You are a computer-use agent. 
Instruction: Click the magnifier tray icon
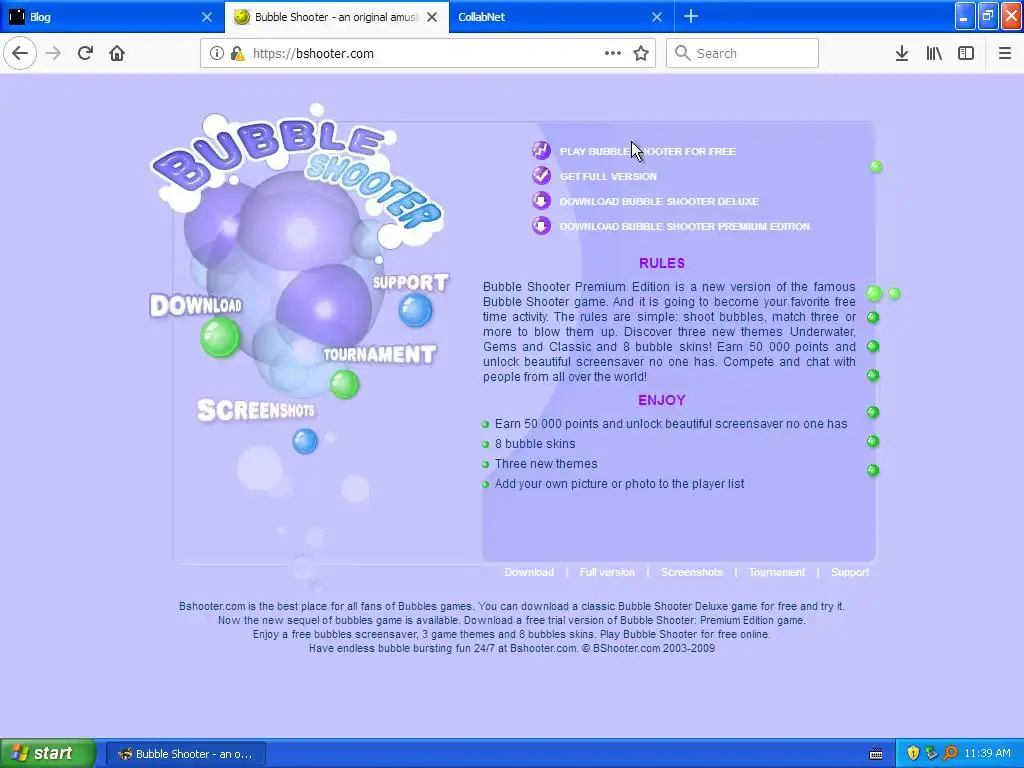pyautogui.click(x=950, y=754)
